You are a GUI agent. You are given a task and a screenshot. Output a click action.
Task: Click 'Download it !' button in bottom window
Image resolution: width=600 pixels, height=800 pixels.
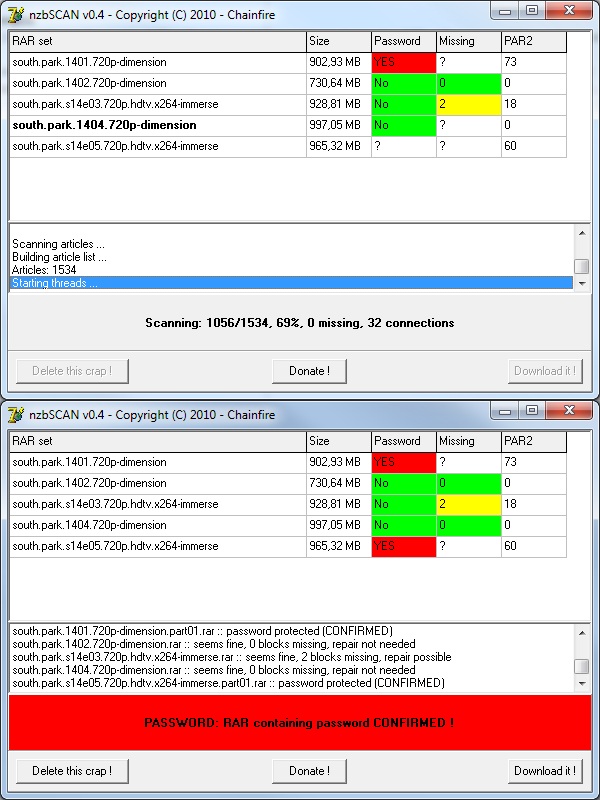545,770
